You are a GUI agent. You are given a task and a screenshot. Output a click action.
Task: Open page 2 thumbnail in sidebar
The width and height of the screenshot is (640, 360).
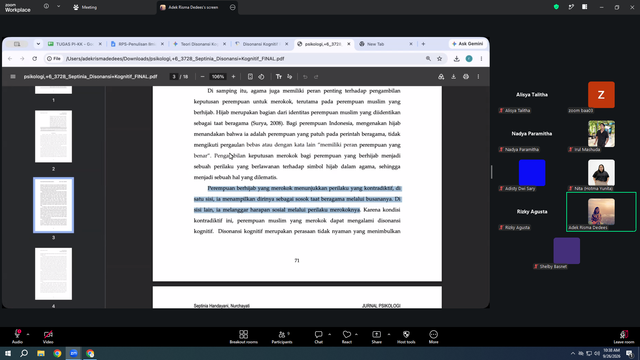(53, 136)
